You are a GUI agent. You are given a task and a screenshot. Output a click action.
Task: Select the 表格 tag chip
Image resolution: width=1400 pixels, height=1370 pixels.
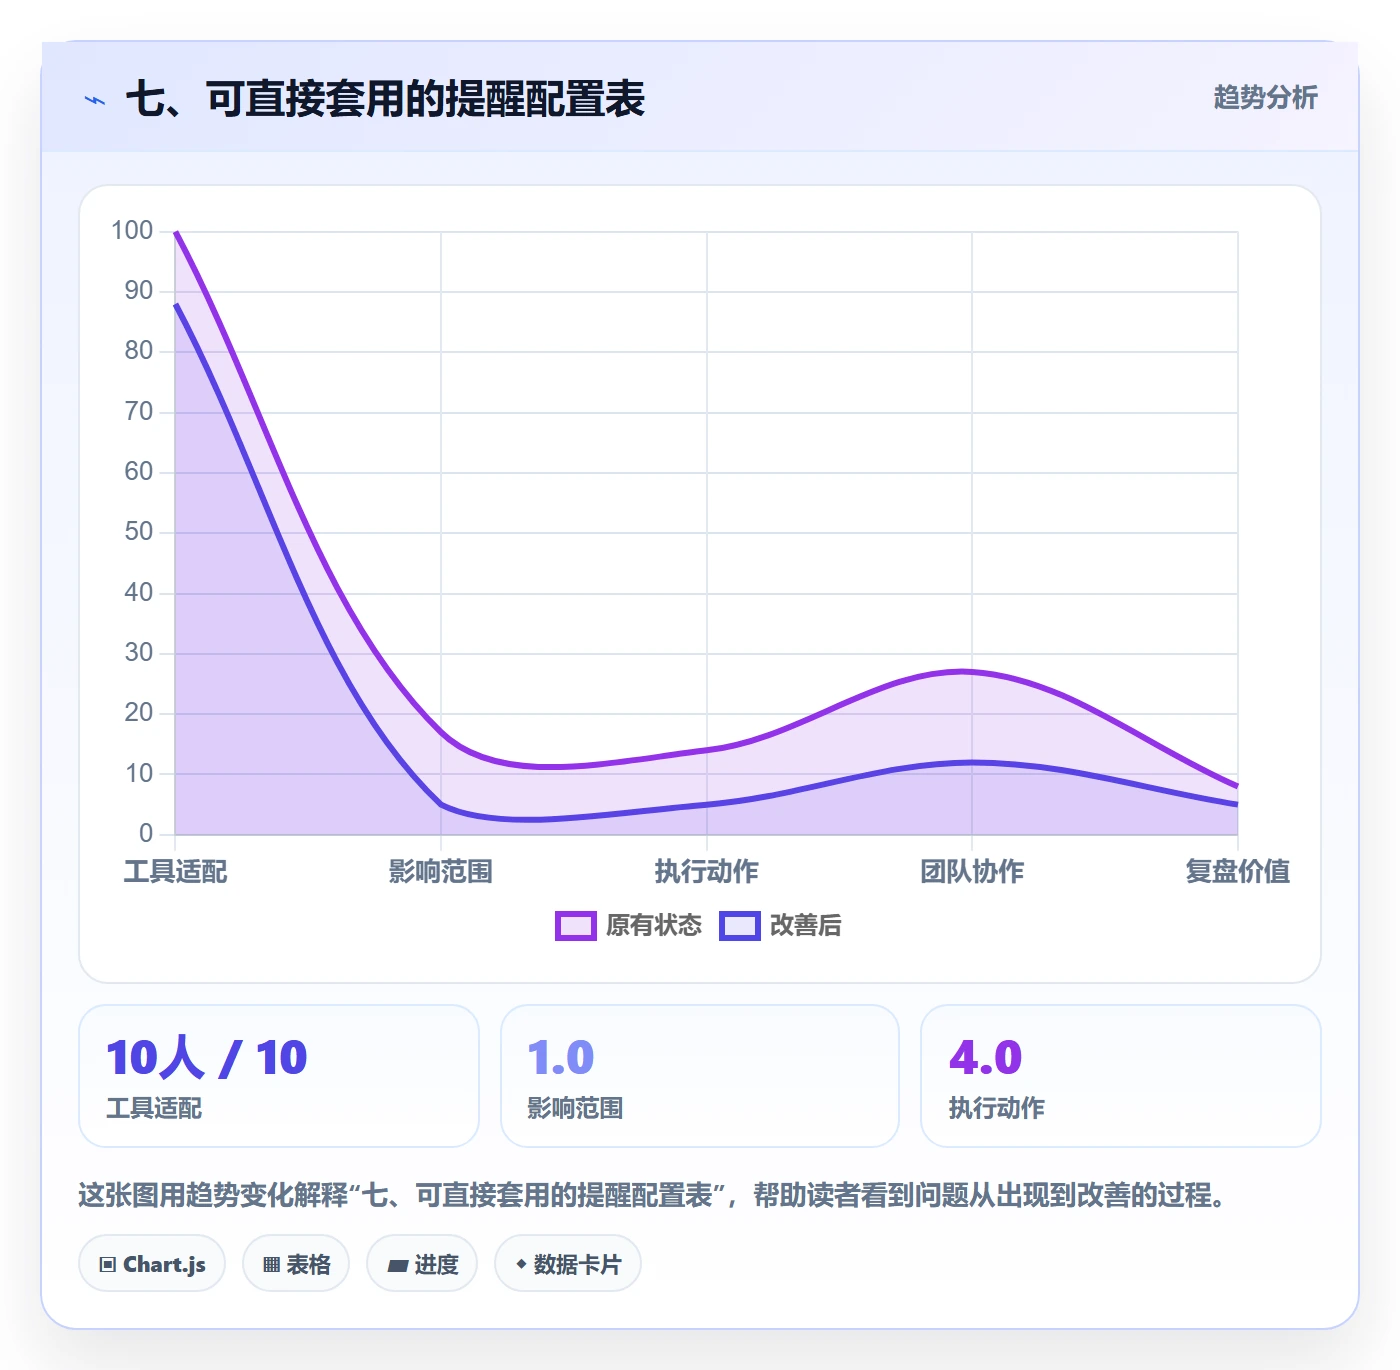coord(296,1264)
